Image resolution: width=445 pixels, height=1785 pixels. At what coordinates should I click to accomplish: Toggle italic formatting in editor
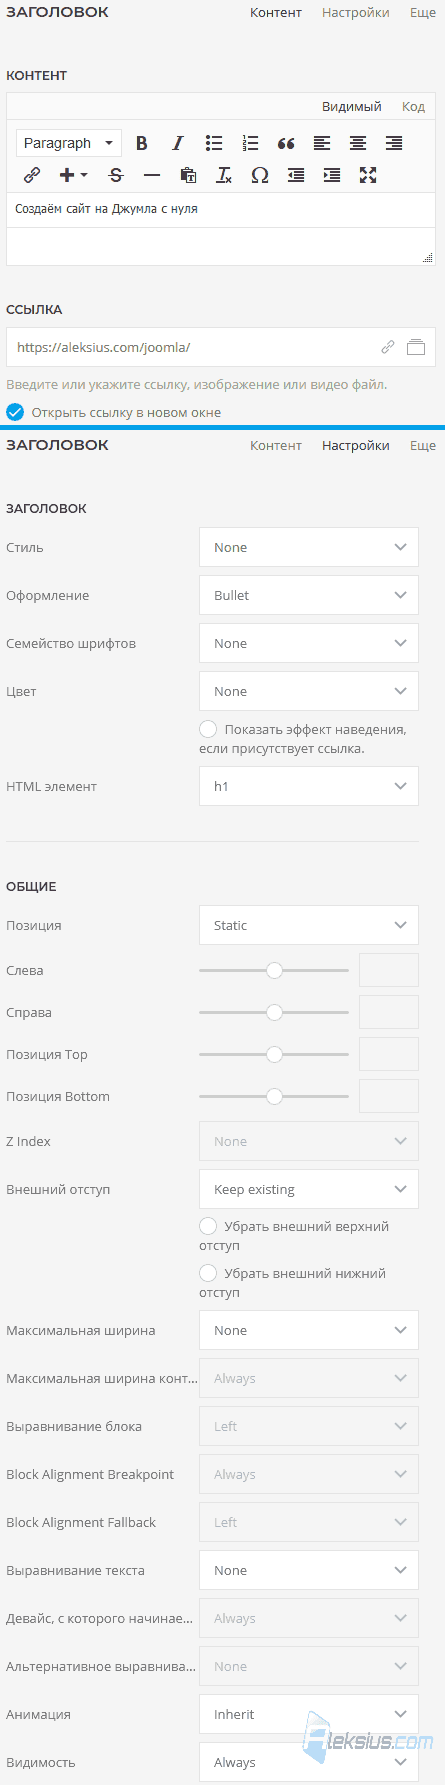click(178, 143)
